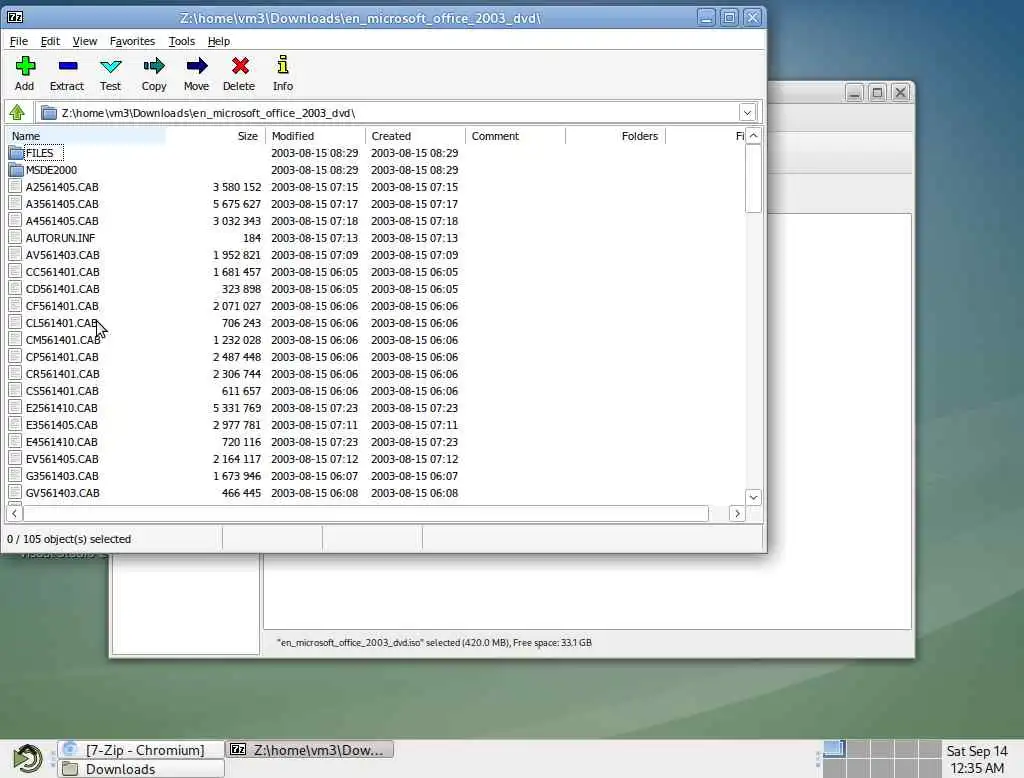Screen dimensions: 1024x778
Task: Open the Help menu
Action: 219,41
